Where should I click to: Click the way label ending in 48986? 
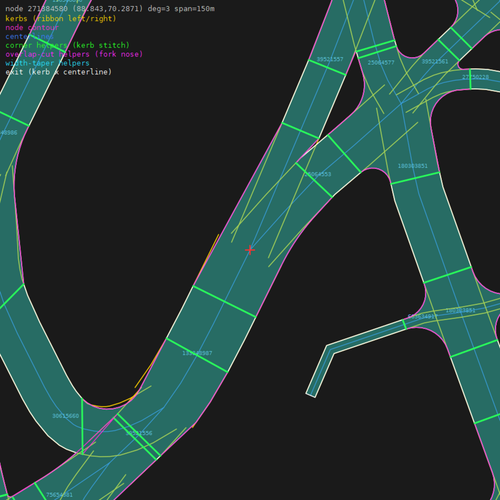[x=7, y=133]
